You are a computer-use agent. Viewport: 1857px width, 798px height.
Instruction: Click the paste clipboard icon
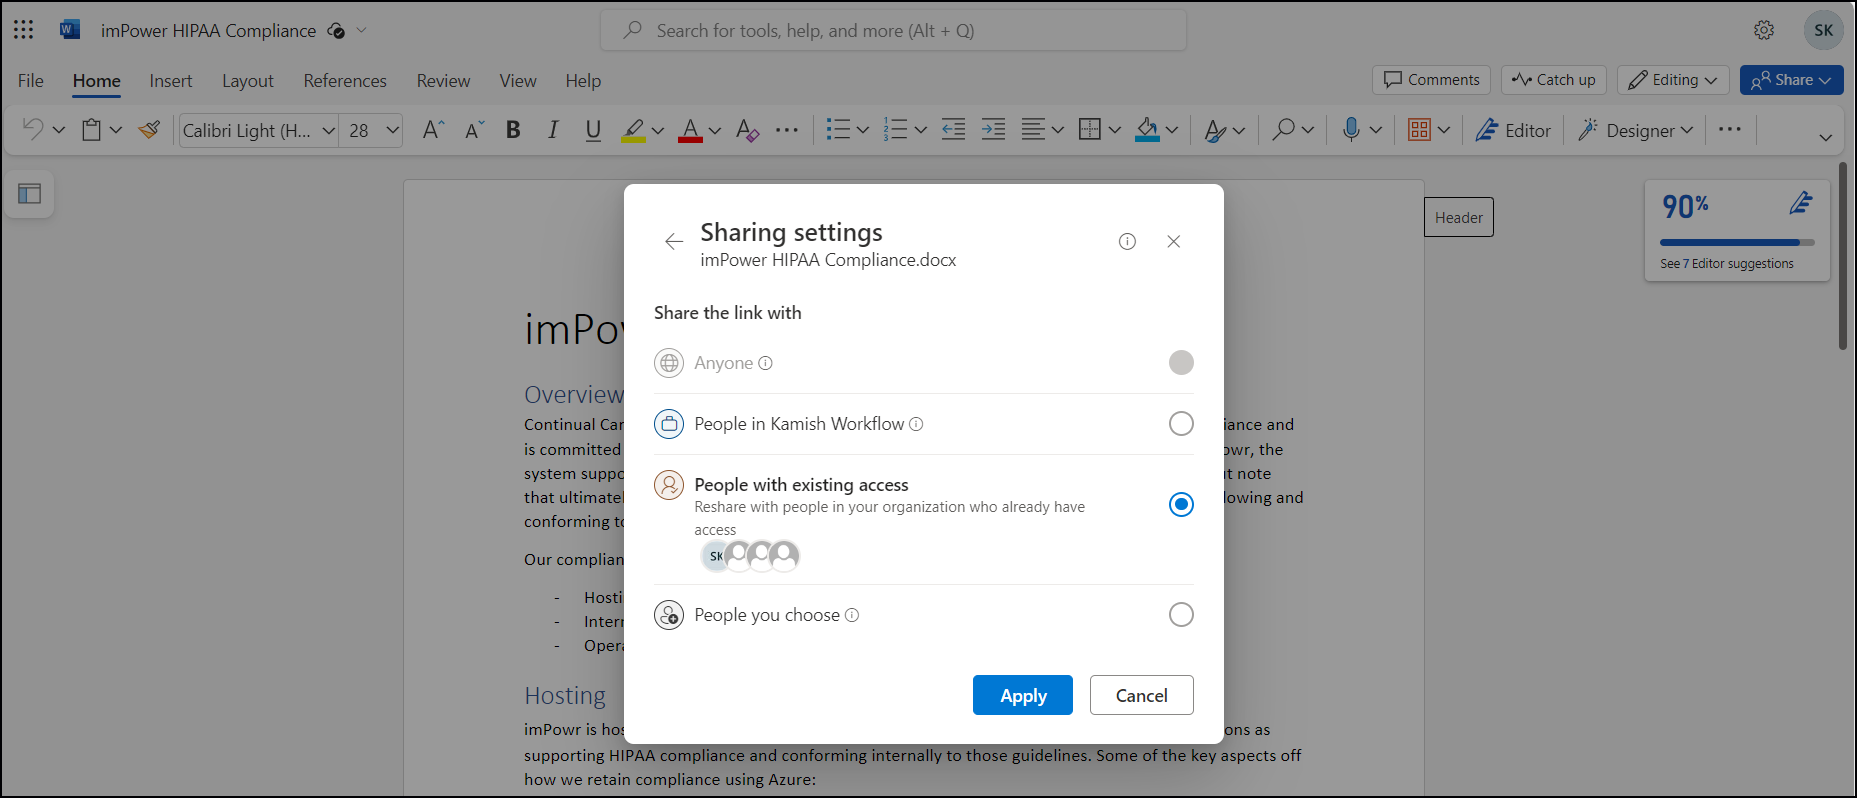click(x=92, y=130)
